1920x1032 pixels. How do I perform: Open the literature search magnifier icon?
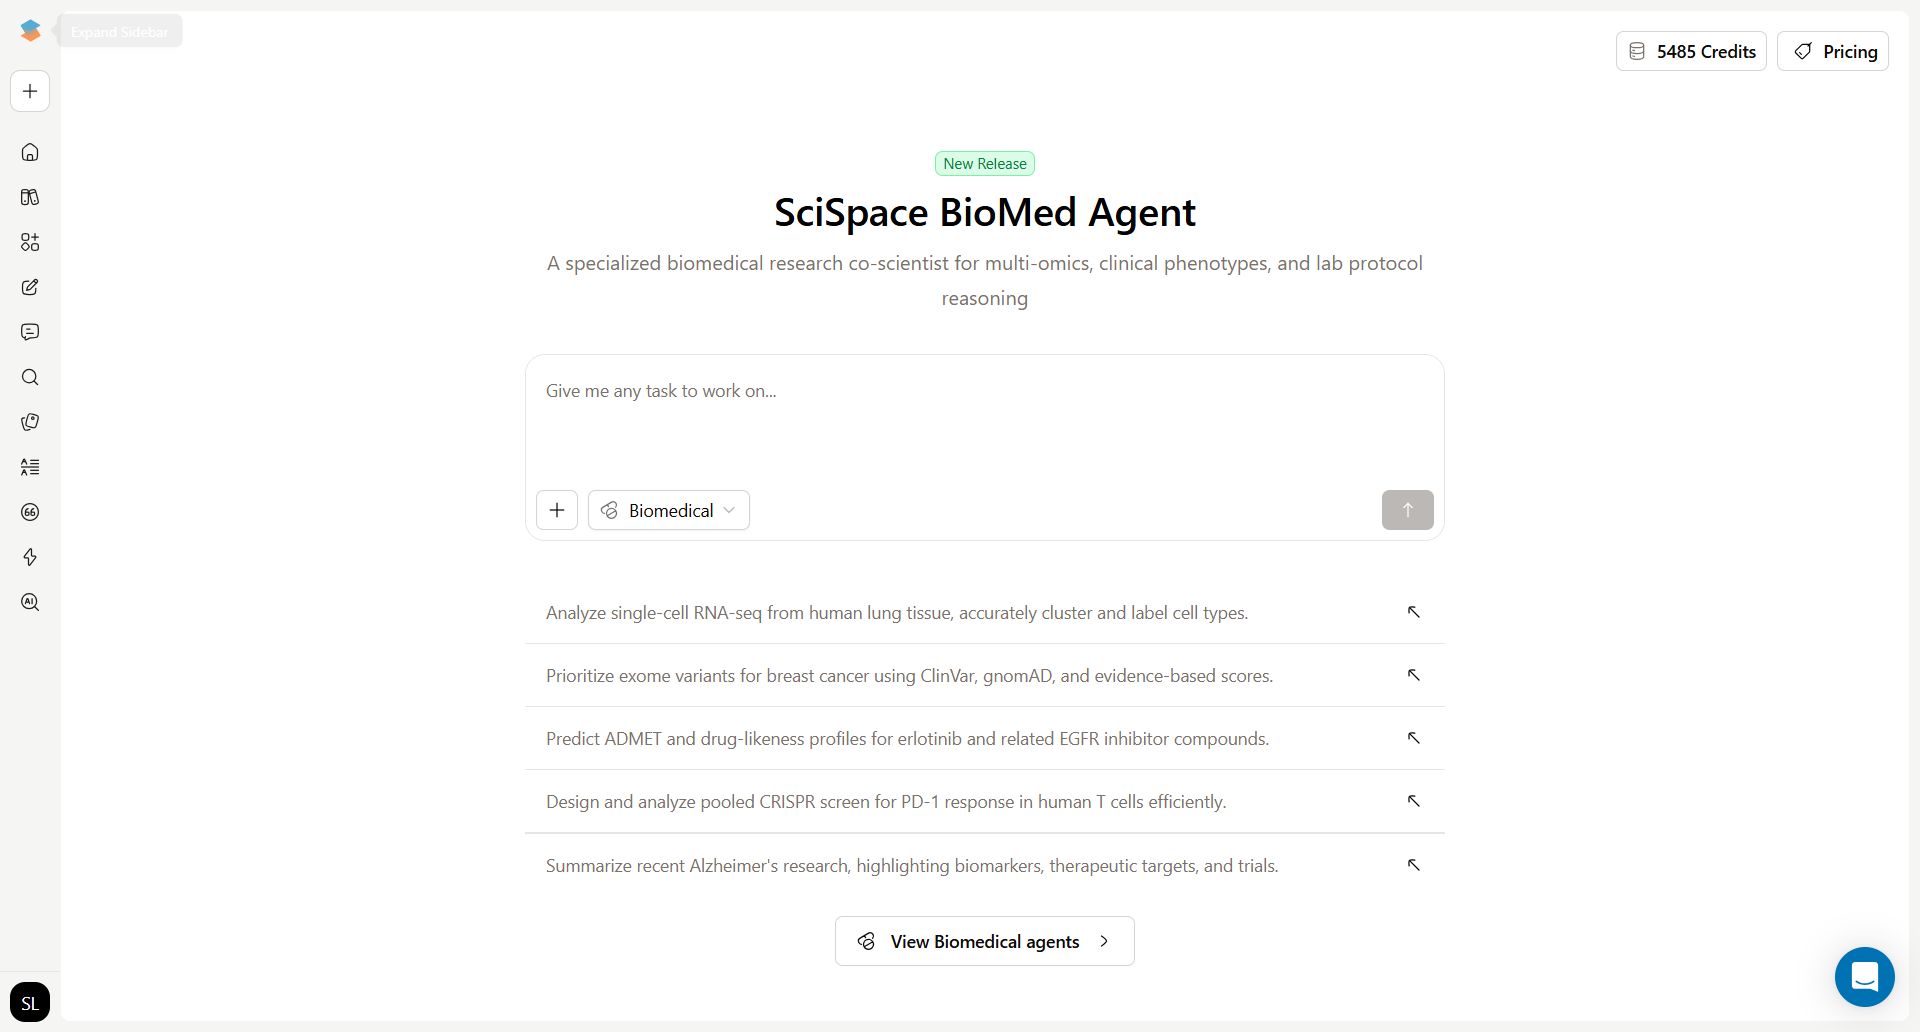coord(30,377)
